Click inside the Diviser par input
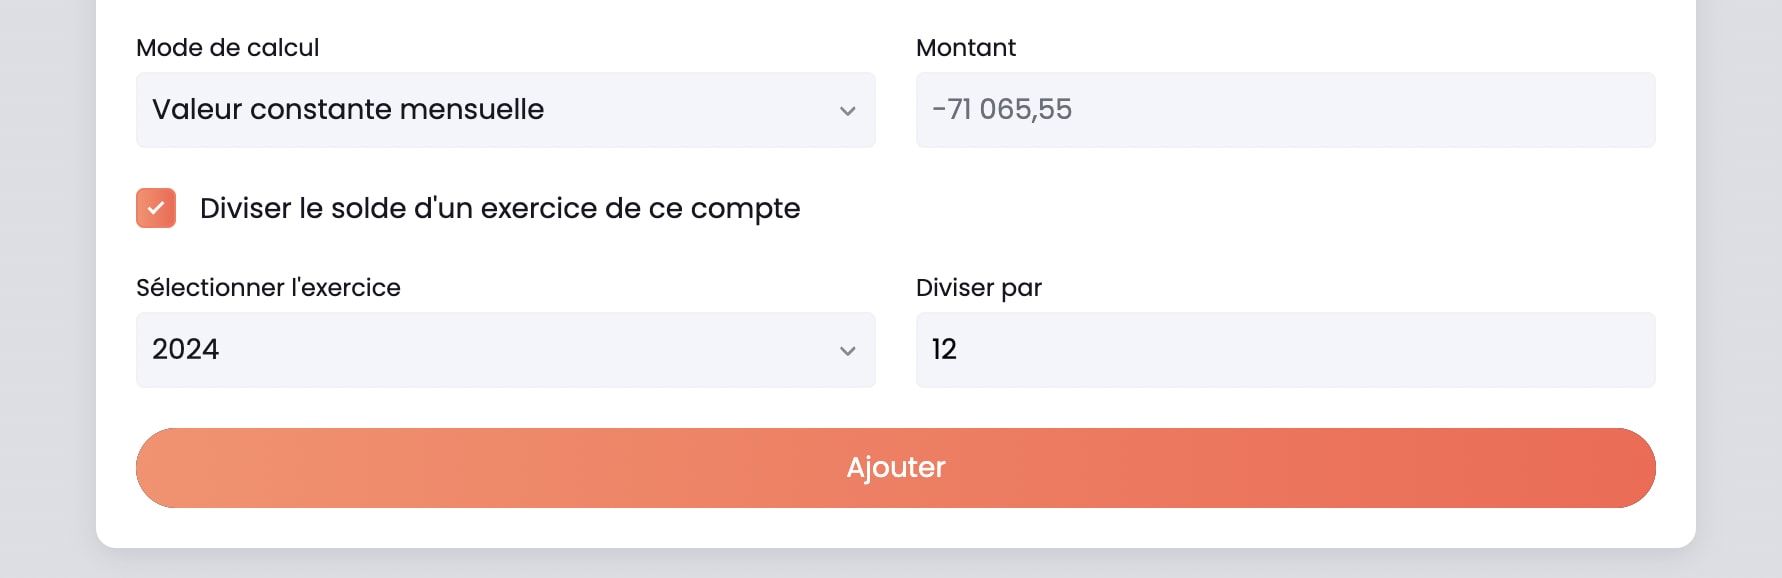This screenshot has width=1782, height=578. (1286, 349)
